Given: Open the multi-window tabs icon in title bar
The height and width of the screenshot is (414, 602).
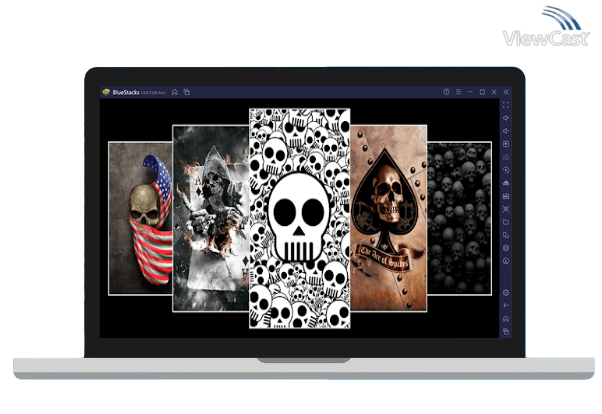Looking at the screenshot, I should [187, 92].
